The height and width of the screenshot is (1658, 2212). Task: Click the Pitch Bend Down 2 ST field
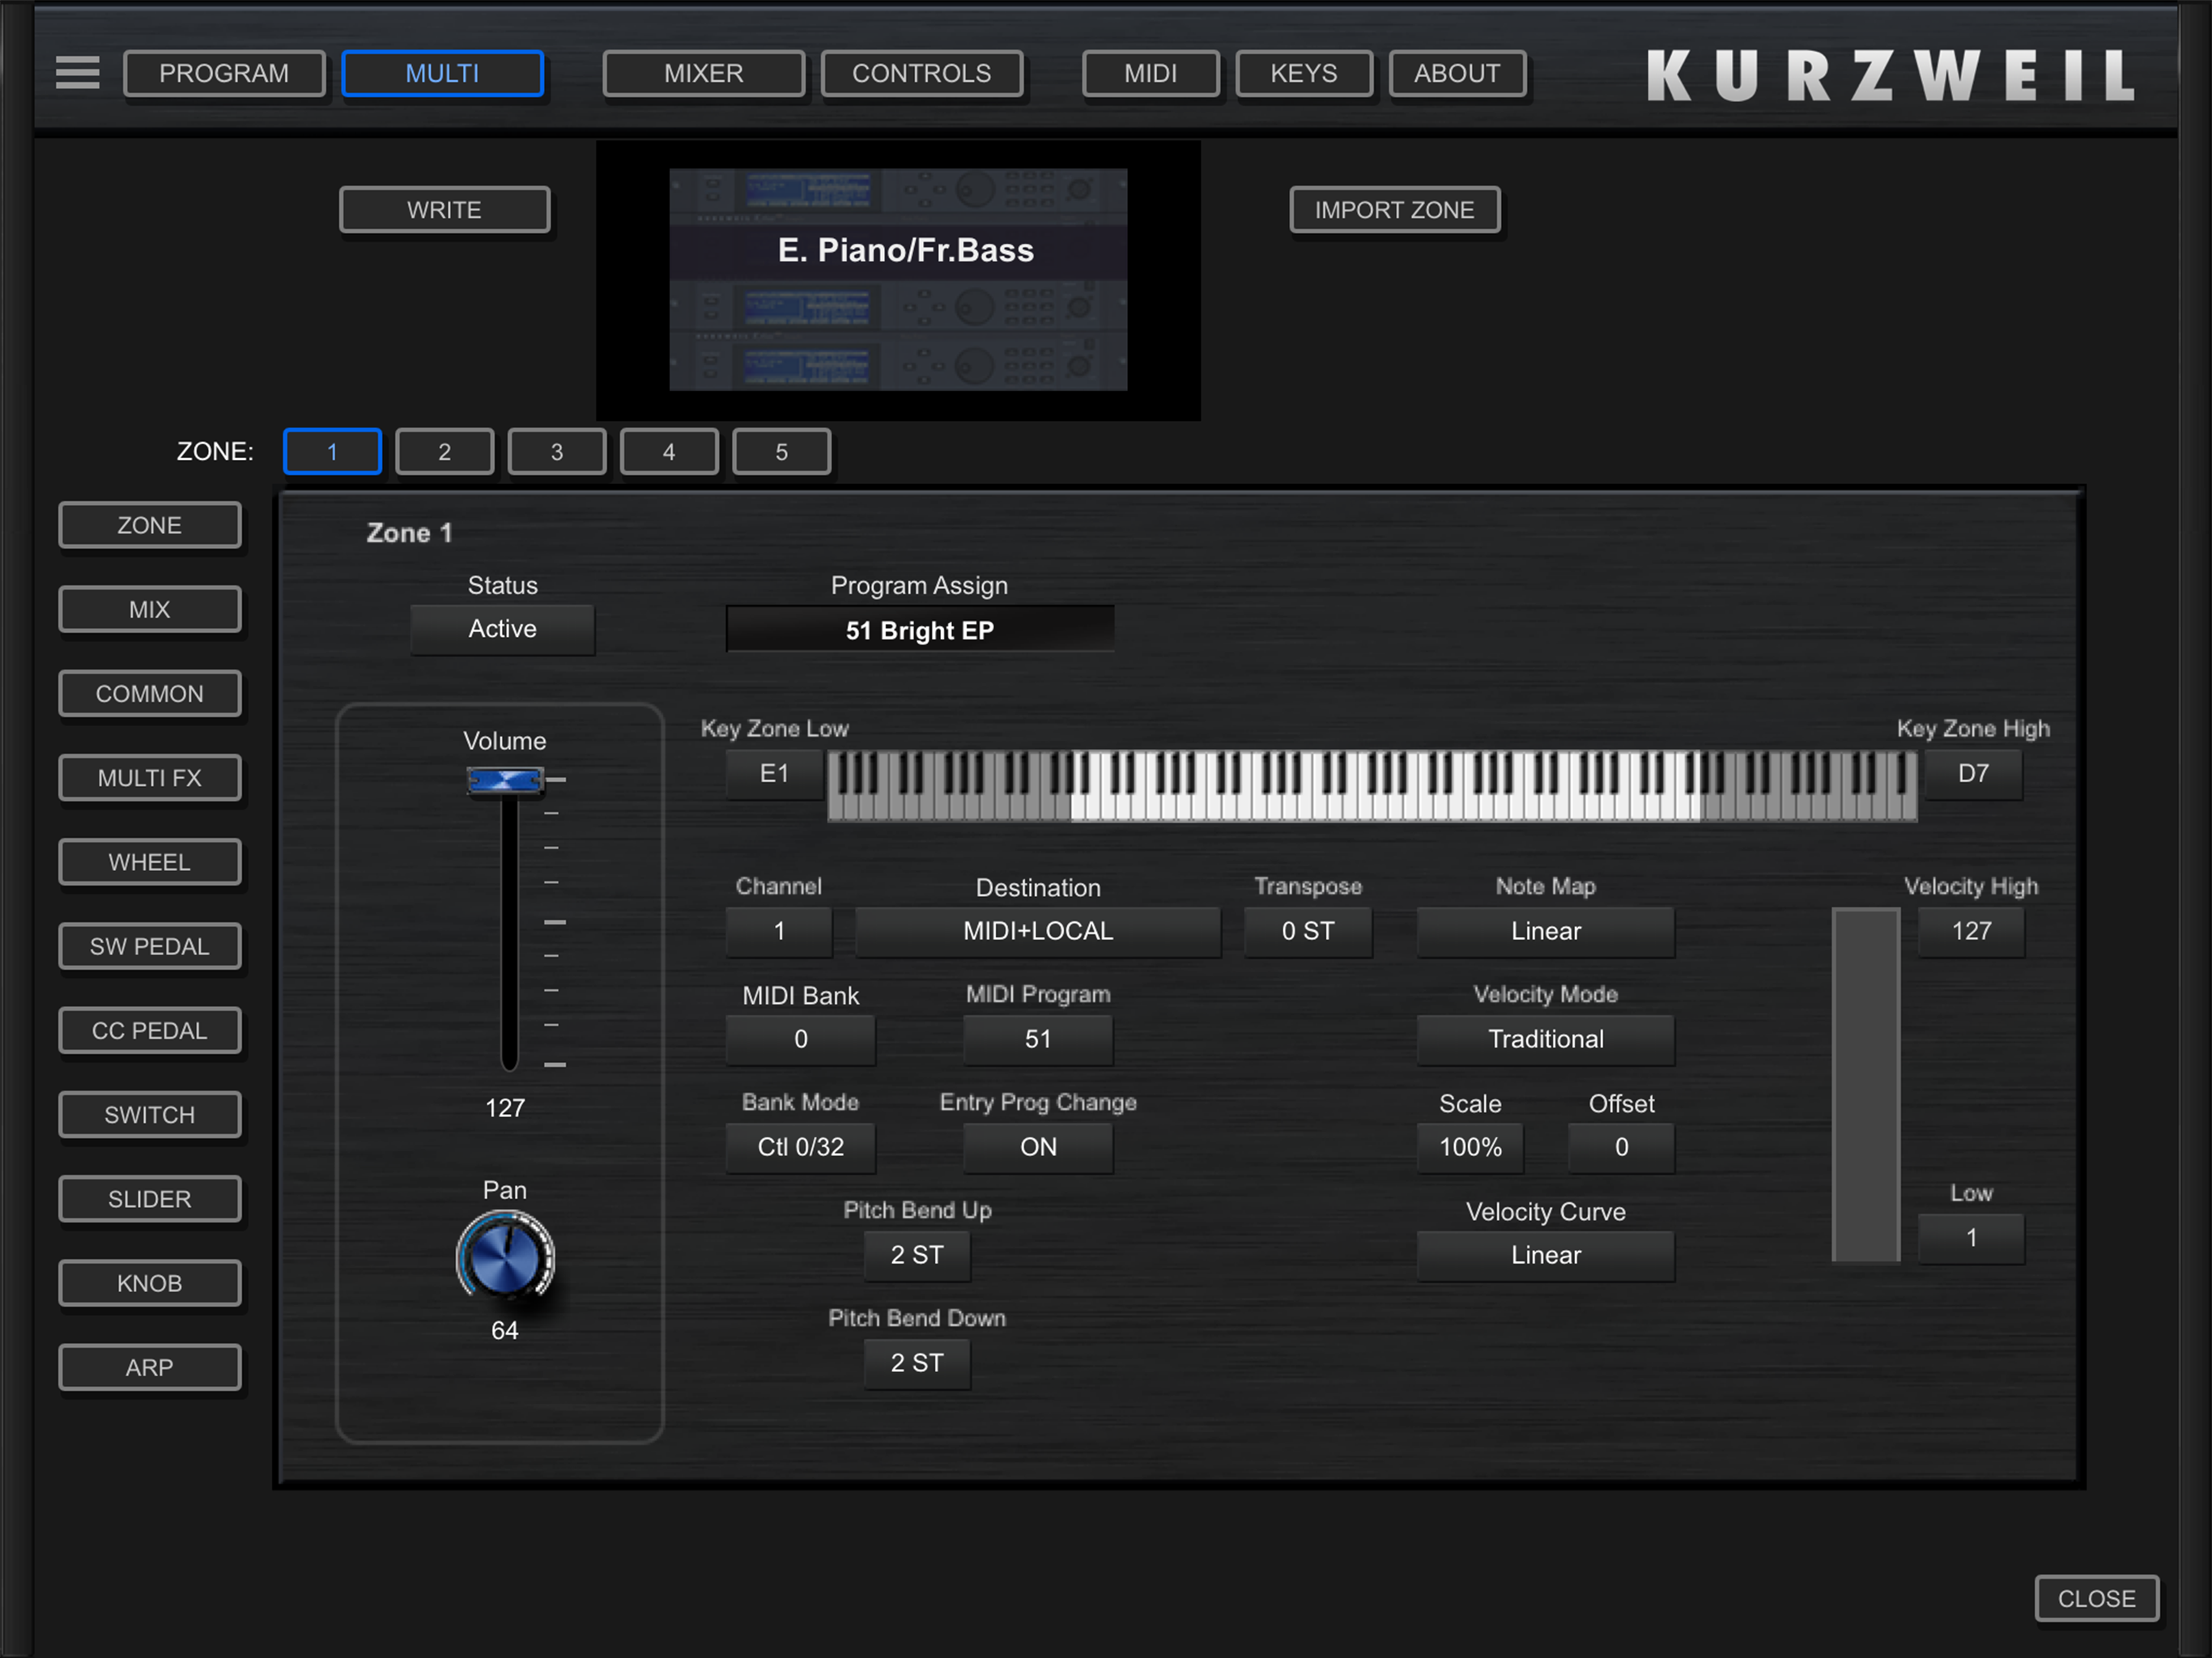point(917,1363)
